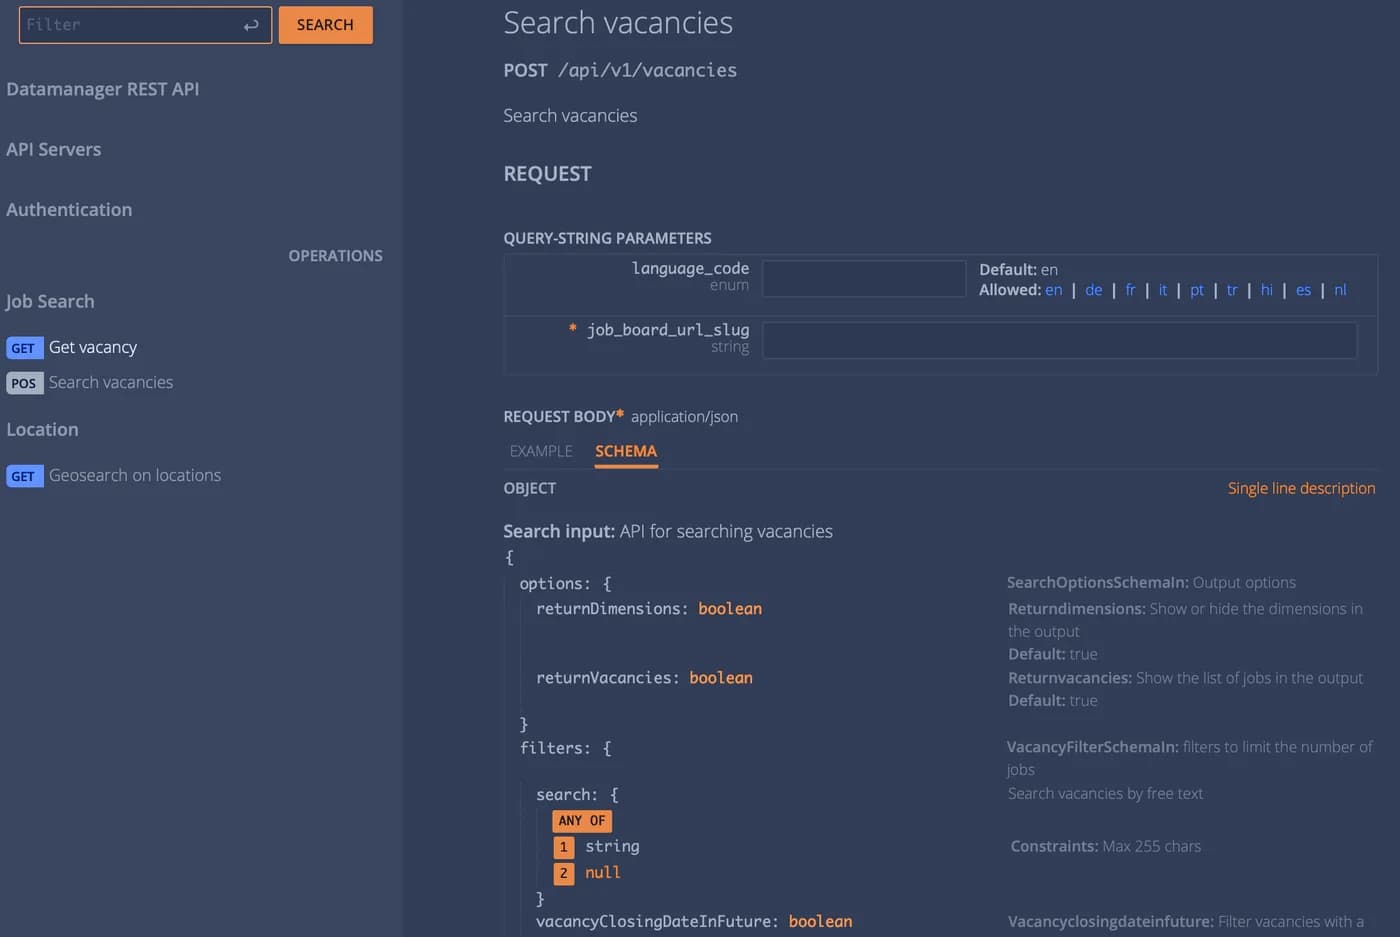Click the POS badge beside Search vacancies
Screen dimensions: 1400x937
point(24,383)
